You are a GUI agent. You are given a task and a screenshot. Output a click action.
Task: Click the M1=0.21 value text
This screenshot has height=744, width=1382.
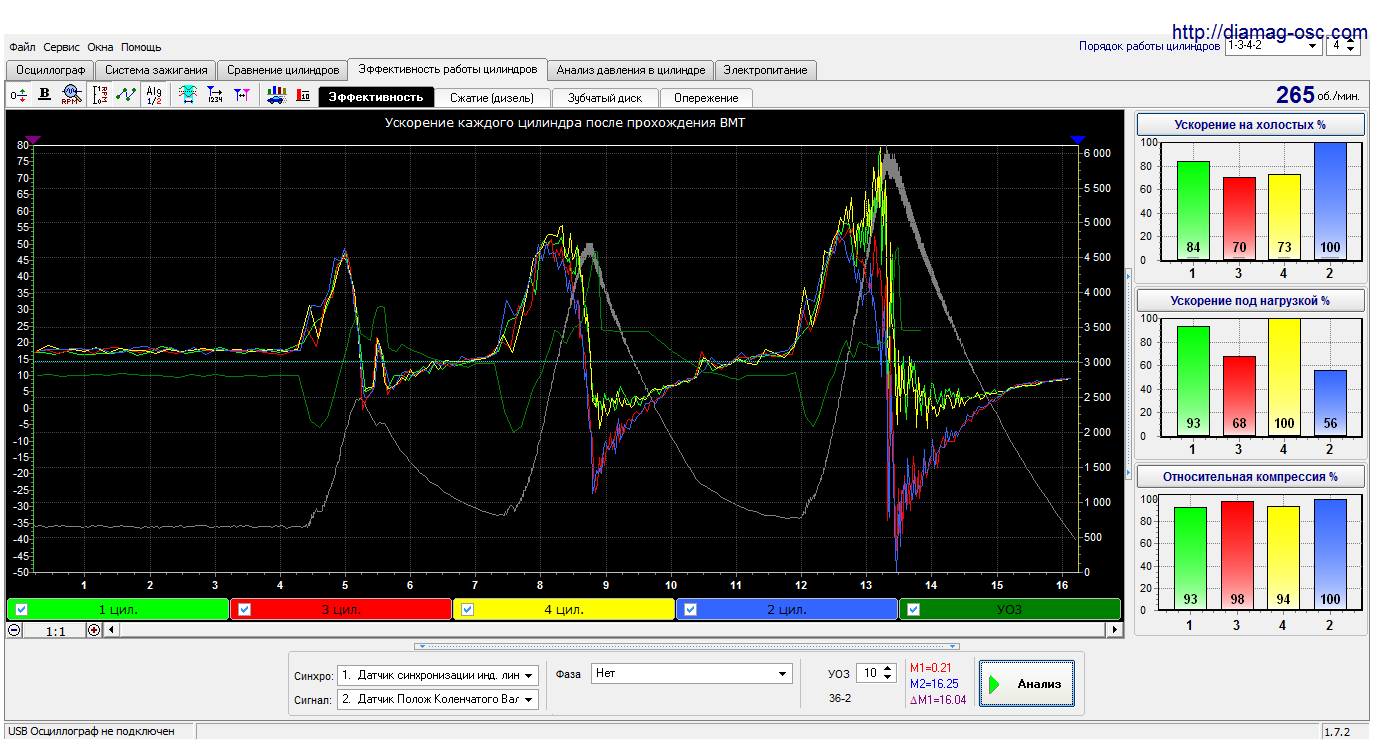pyautogui.click(x=930, y=668)
